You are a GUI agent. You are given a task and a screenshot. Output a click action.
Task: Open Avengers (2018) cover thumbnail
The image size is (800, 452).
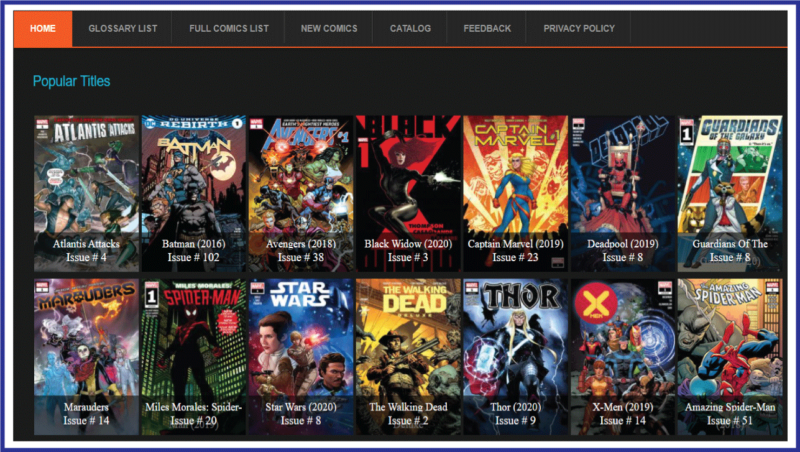tap(301, 193)
